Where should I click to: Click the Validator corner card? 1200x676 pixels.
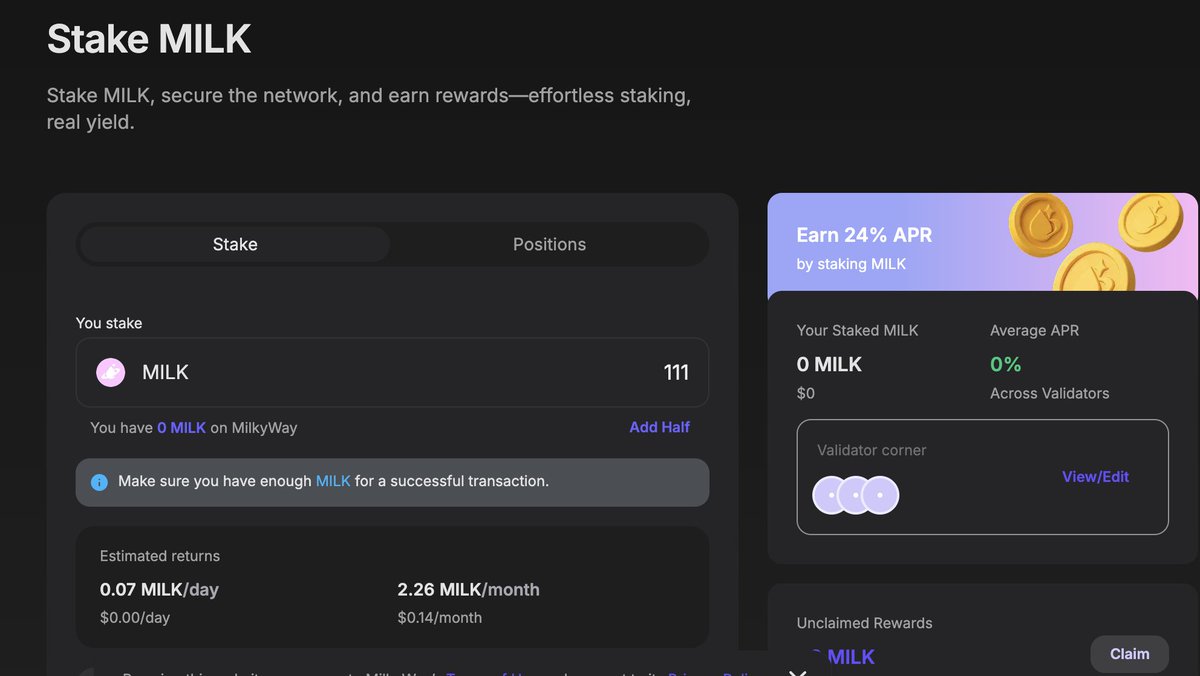coord(982,477)
